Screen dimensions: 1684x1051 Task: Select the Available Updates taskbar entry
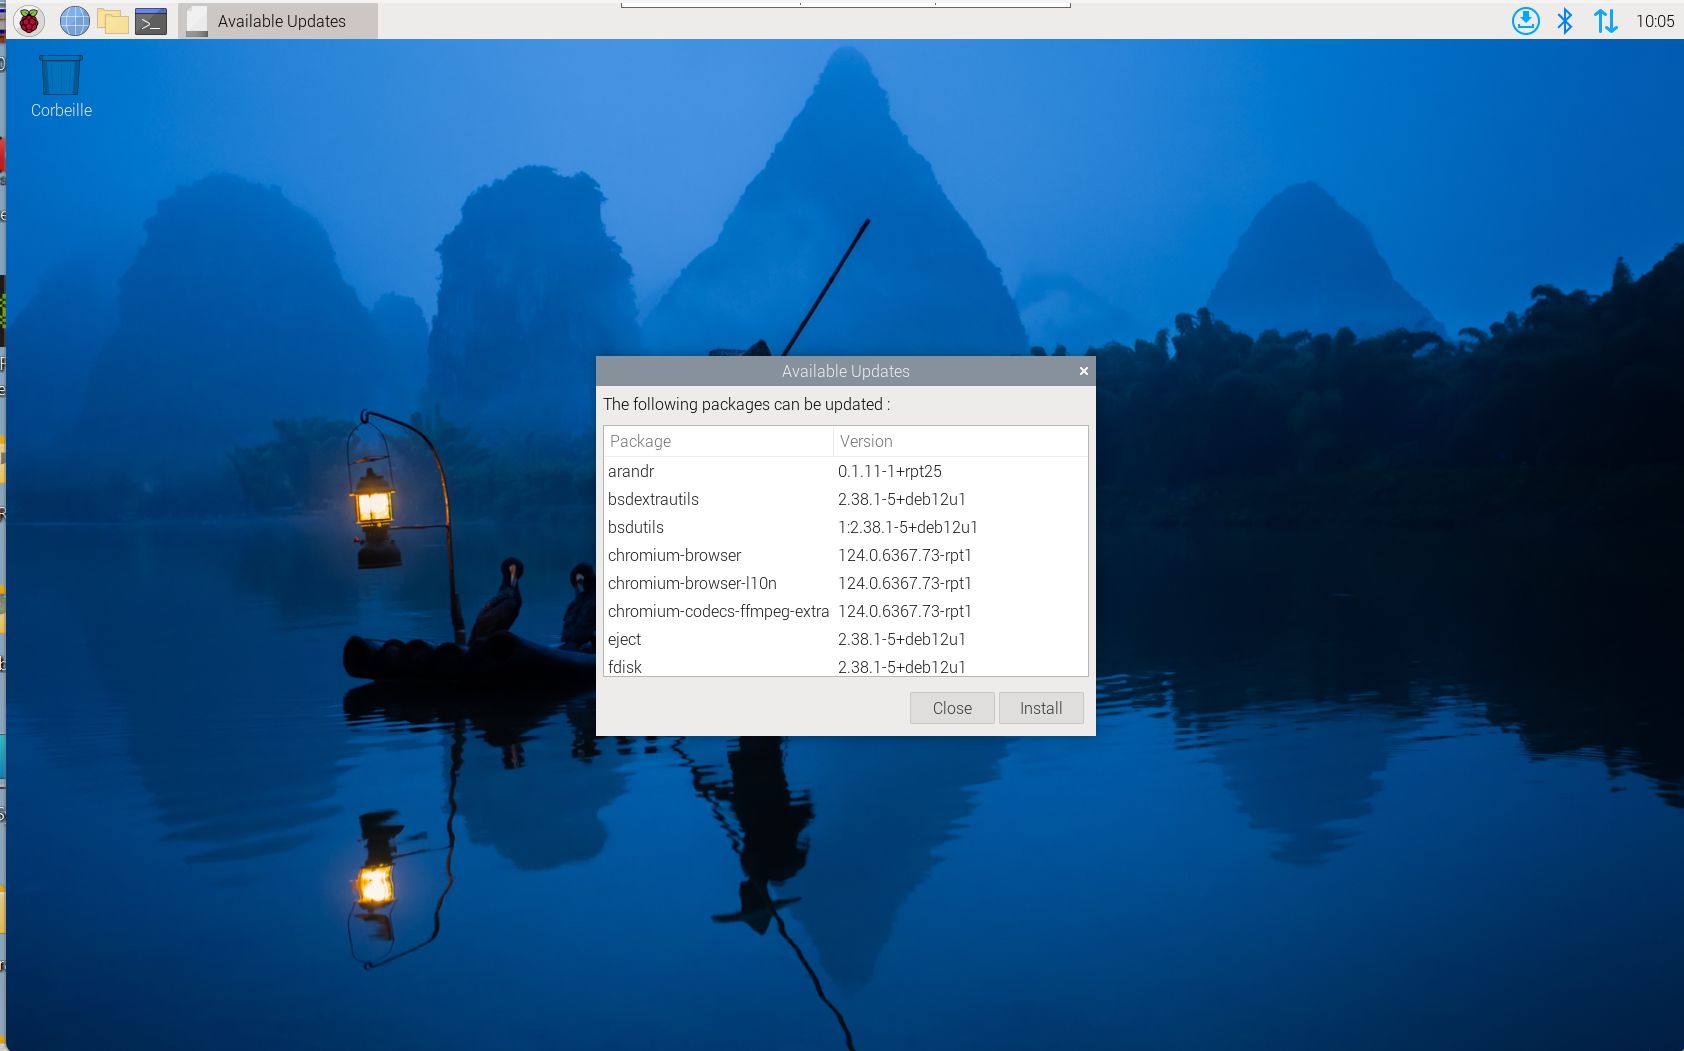point(278,21)
